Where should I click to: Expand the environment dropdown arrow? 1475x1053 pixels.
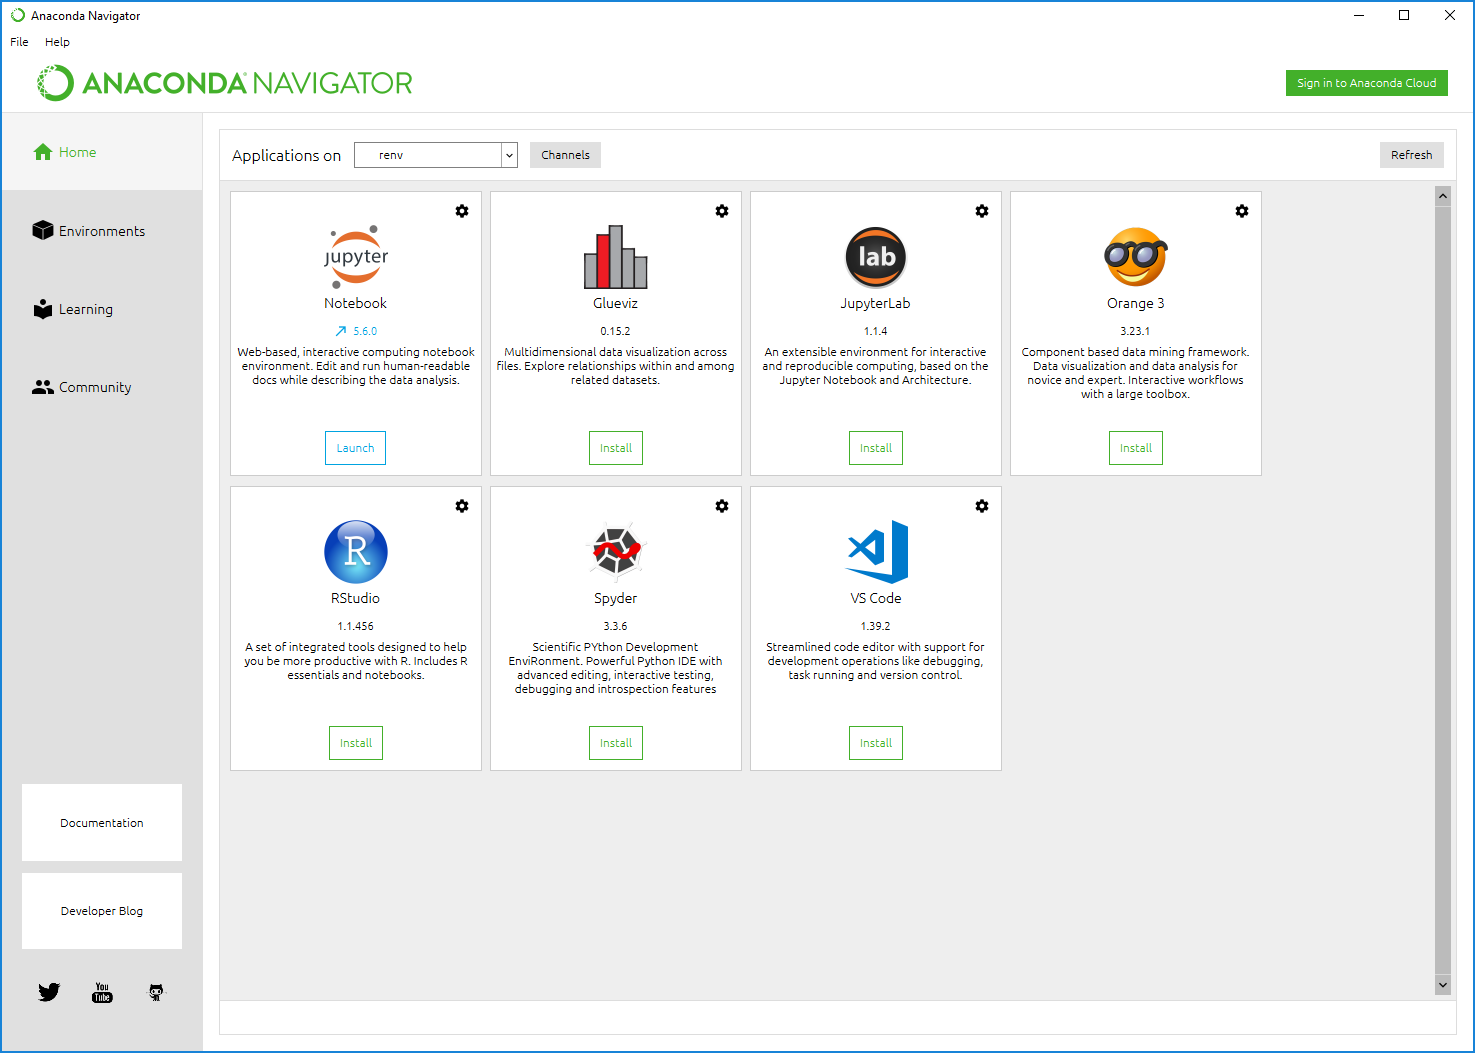click(509, 155)
